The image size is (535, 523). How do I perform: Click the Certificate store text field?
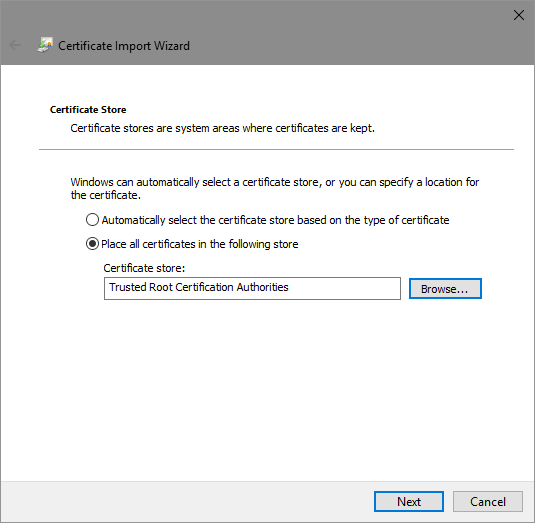coord(252,288)
